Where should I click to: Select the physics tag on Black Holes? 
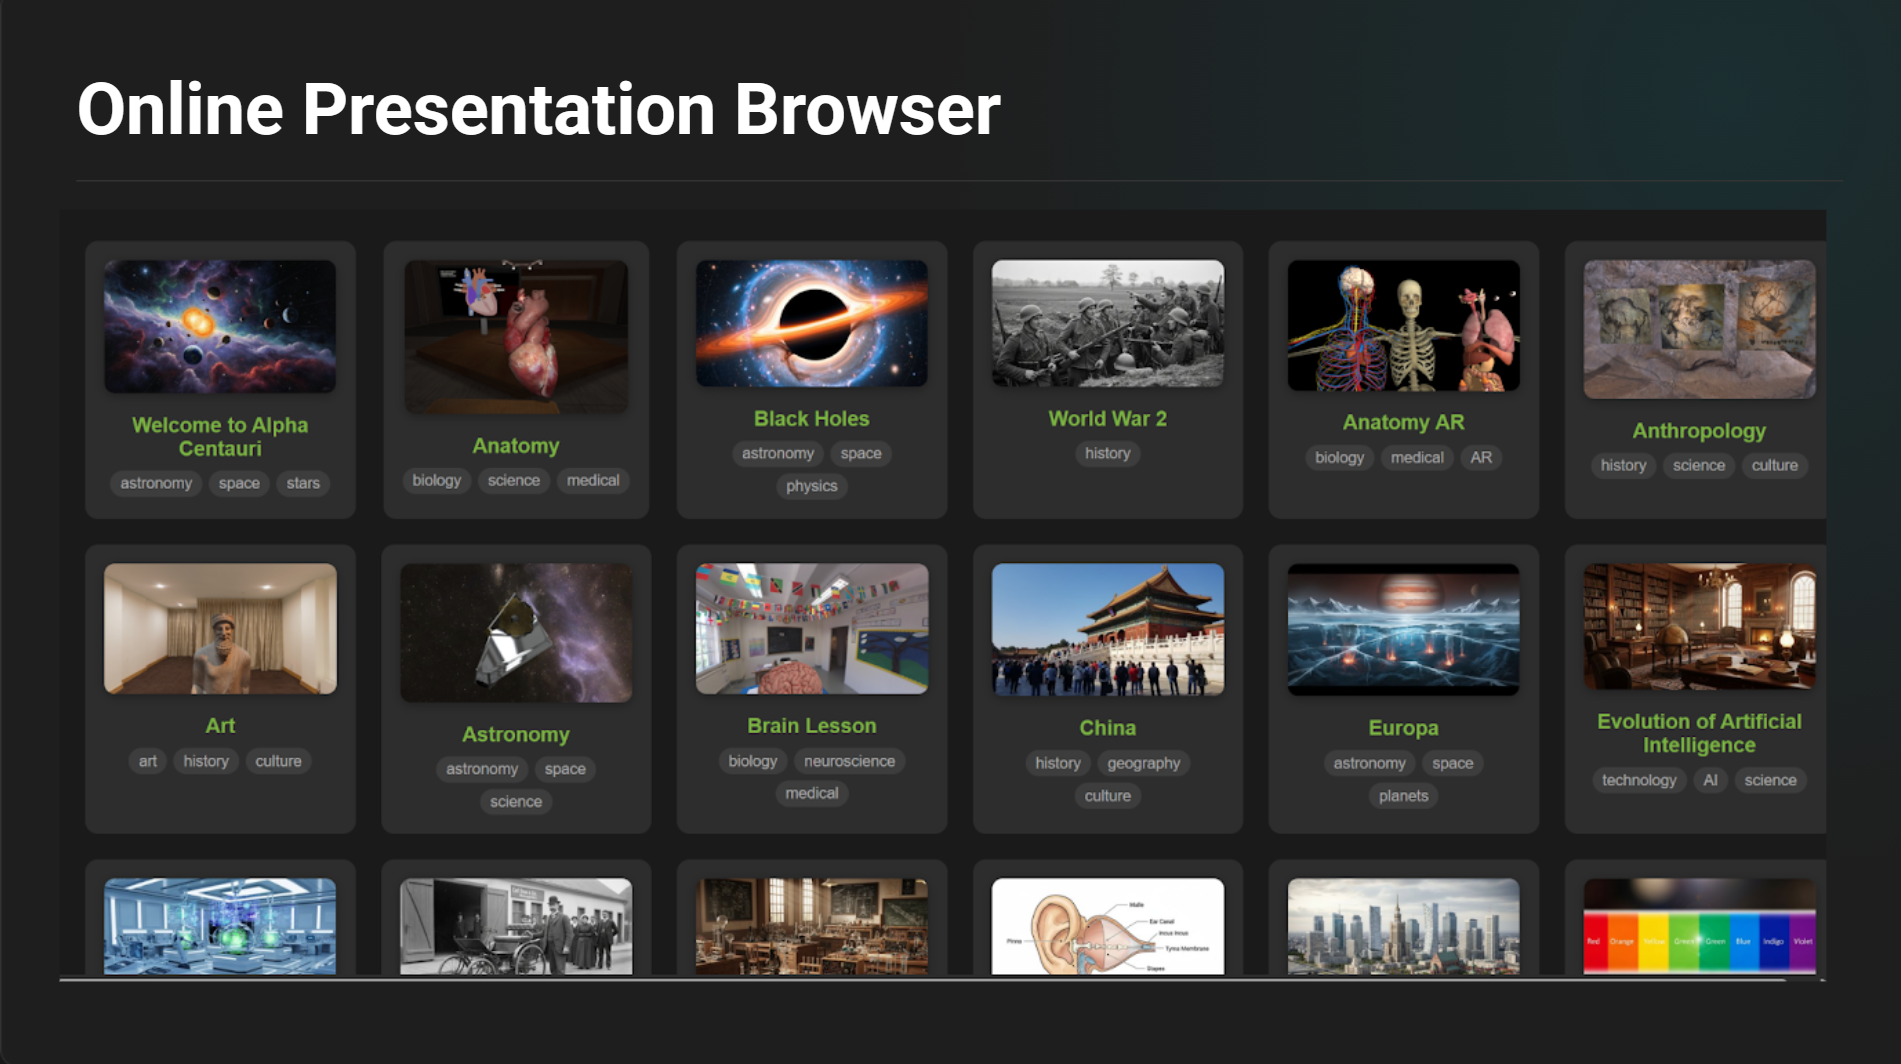click(x=812, y=486)
